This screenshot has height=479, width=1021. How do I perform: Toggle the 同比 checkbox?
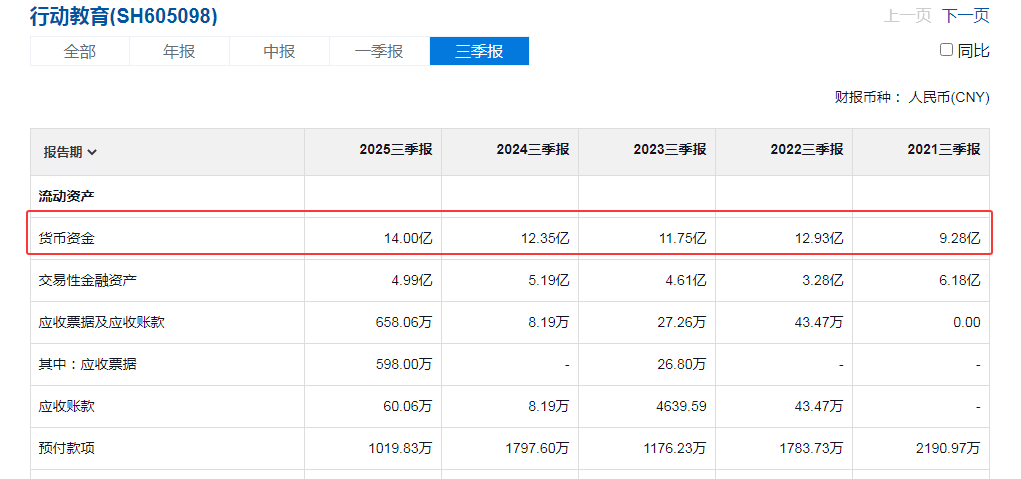[x=946, y=50]
